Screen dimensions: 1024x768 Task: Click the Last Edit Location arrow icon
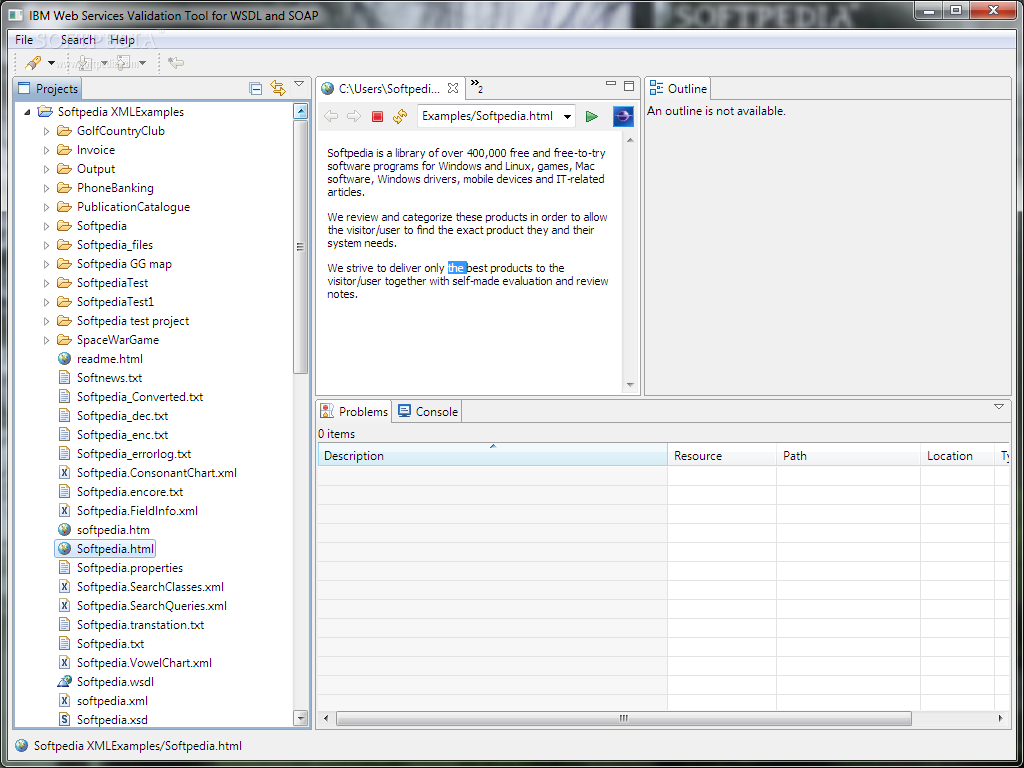click(176, 63)
